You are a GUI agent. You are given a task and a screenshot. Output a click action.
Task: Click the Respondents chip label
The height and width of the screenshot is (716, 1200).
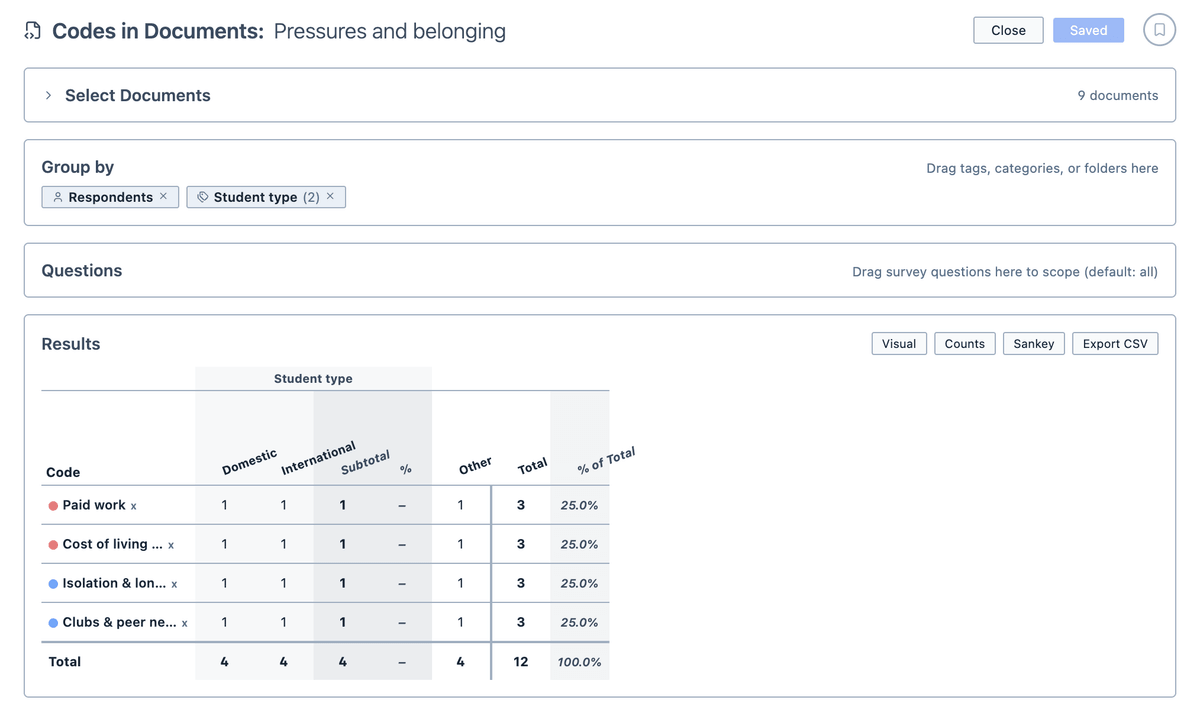click(110, 197)
